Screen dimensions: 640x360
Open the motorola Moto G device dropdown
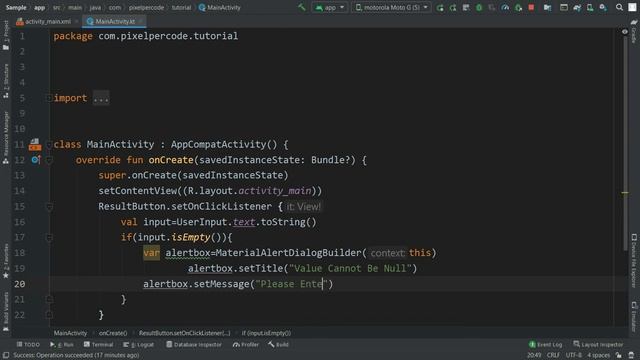[x=391, y=7]
